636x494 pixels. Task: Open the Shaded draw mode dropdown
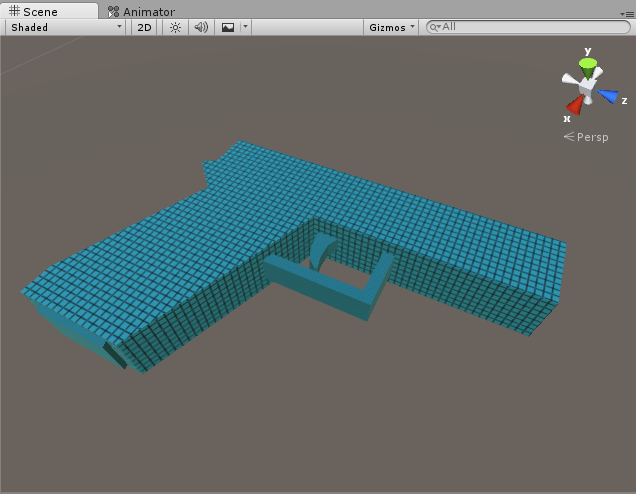point(65,27)
